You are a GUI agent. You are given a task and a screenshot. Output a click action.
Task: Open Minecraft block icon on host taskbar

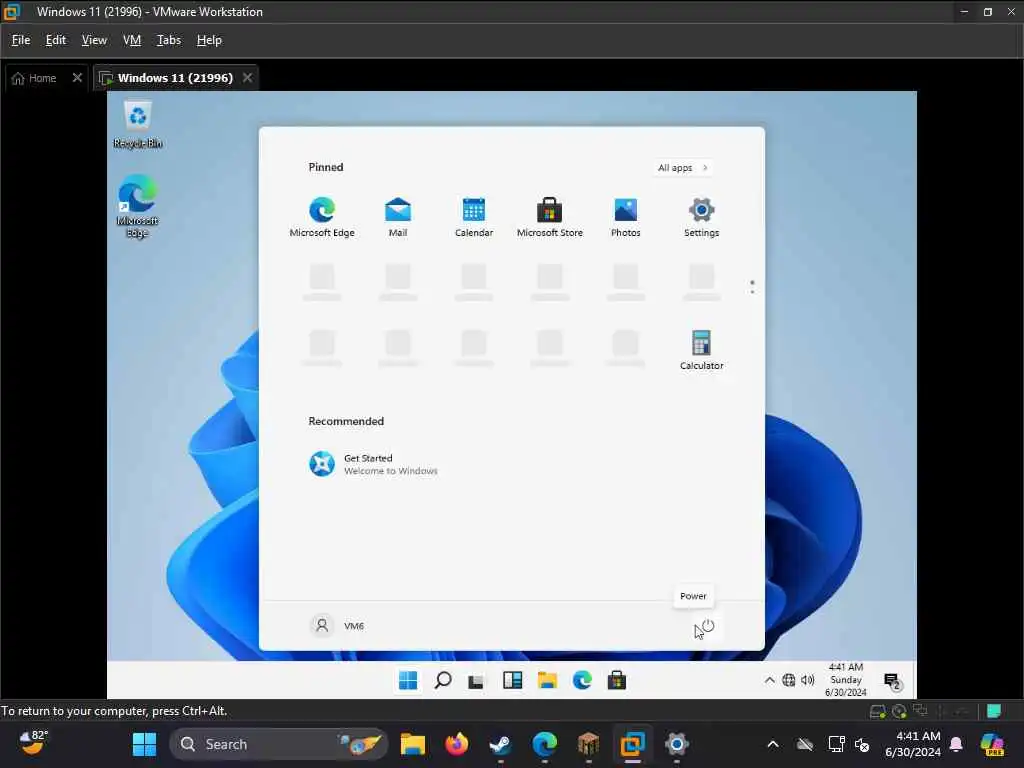[588, 744]
